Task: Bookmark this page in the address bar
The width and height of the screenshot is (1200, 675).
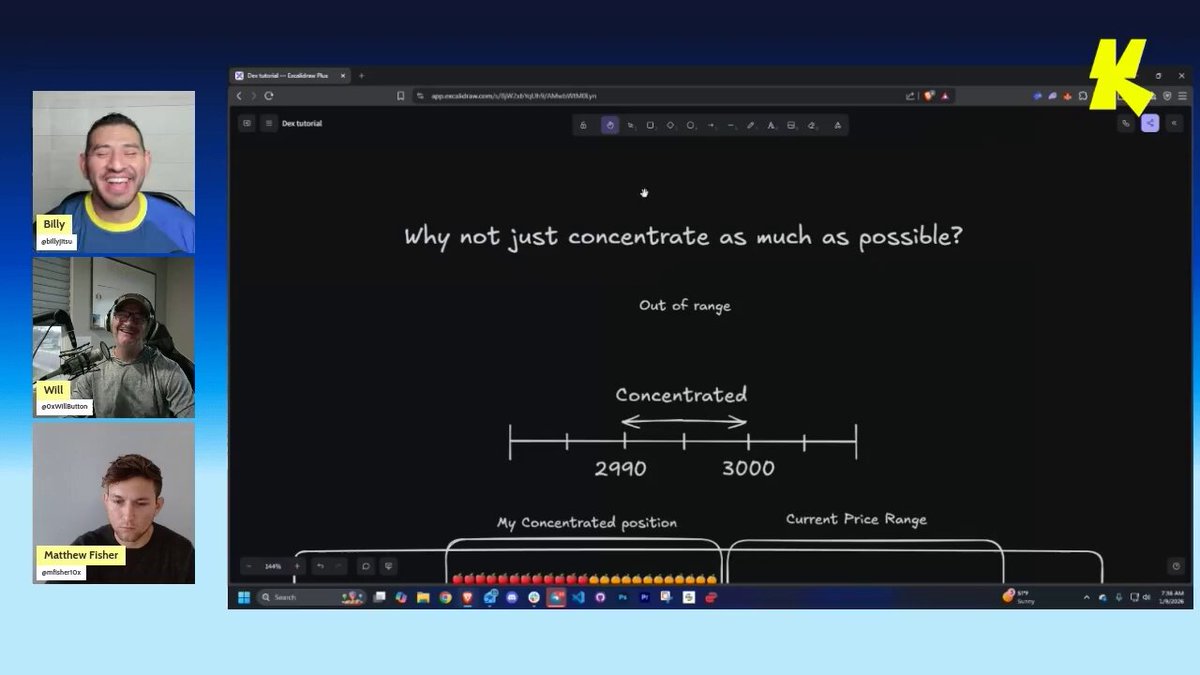Action: [x=401, y=96]
